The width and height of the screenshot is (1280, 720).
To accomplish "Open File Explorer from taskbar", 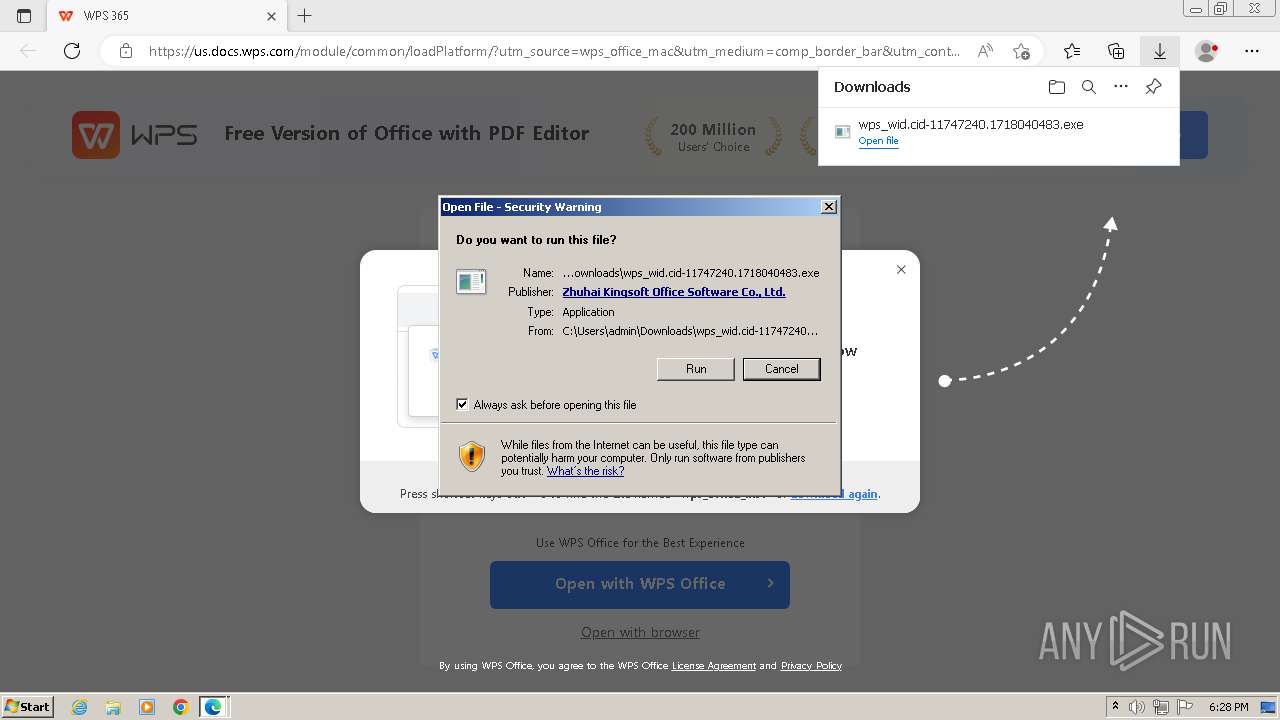I will 113,707.
